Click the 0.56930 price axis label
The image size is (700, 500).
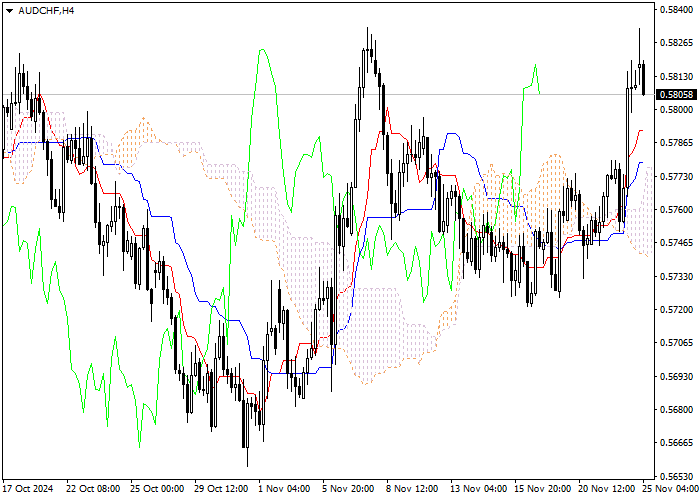tap(676, 377)
